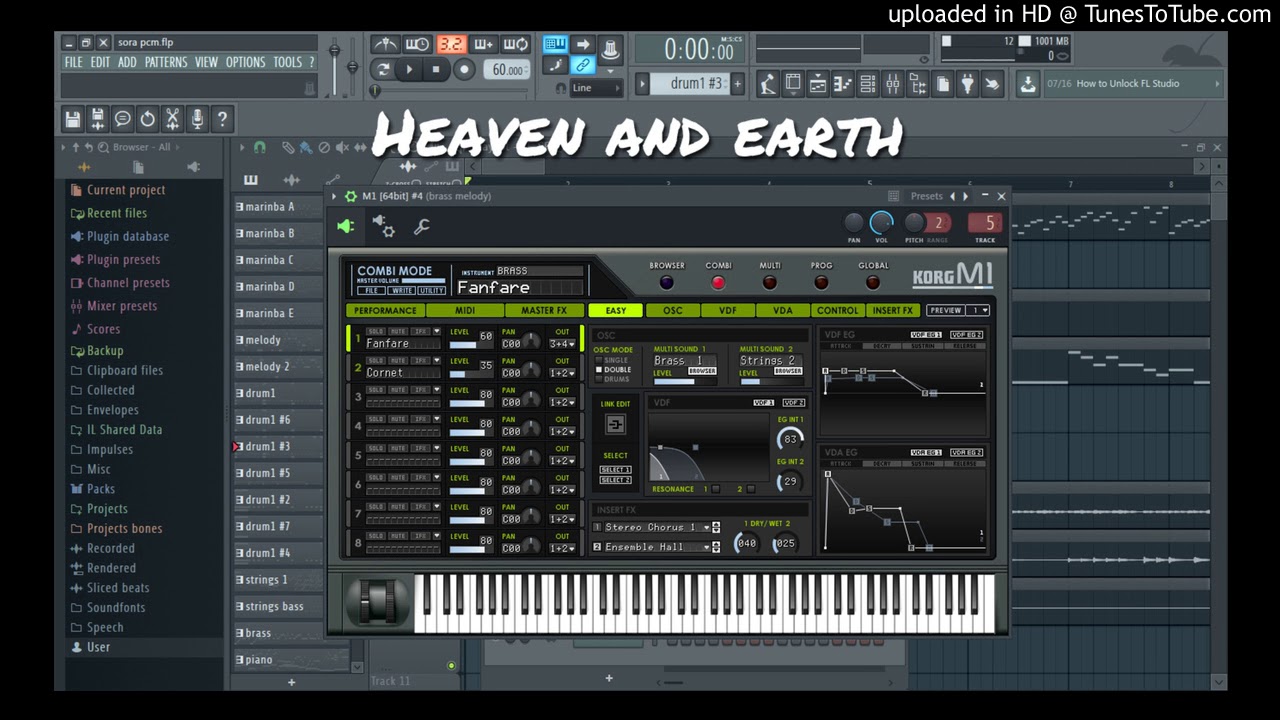
Task: Click the plugin picker plug icon
Action: (967, 84)
